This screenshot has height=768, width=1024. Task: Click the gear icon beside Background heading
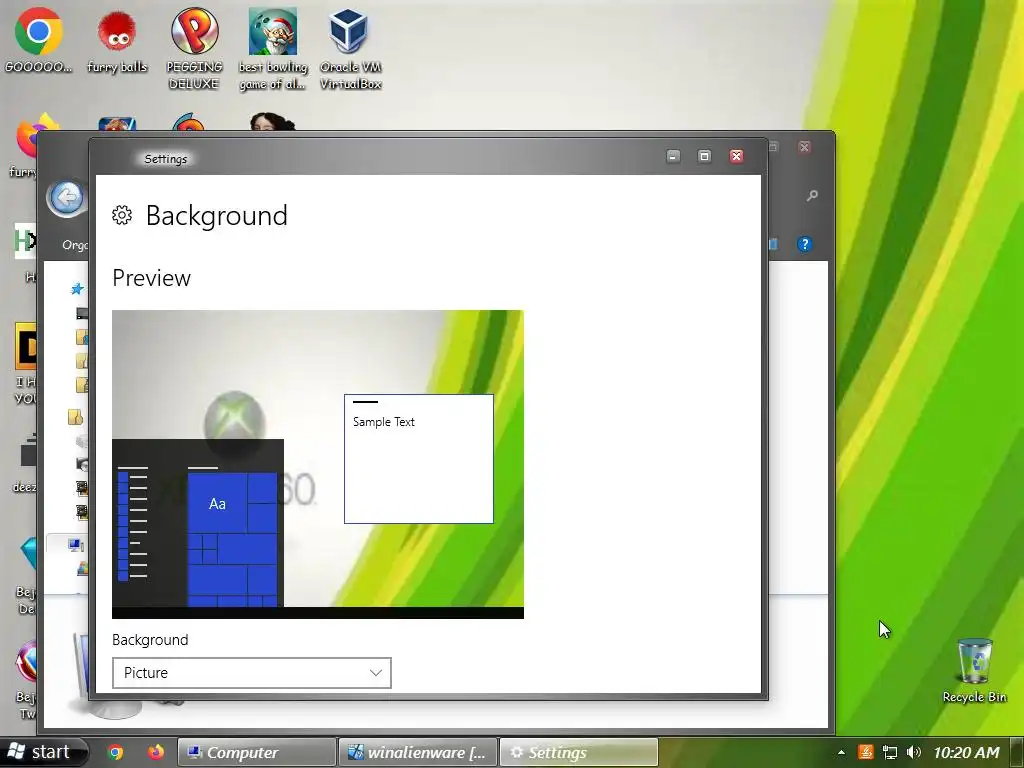click(x=122, y=215)
